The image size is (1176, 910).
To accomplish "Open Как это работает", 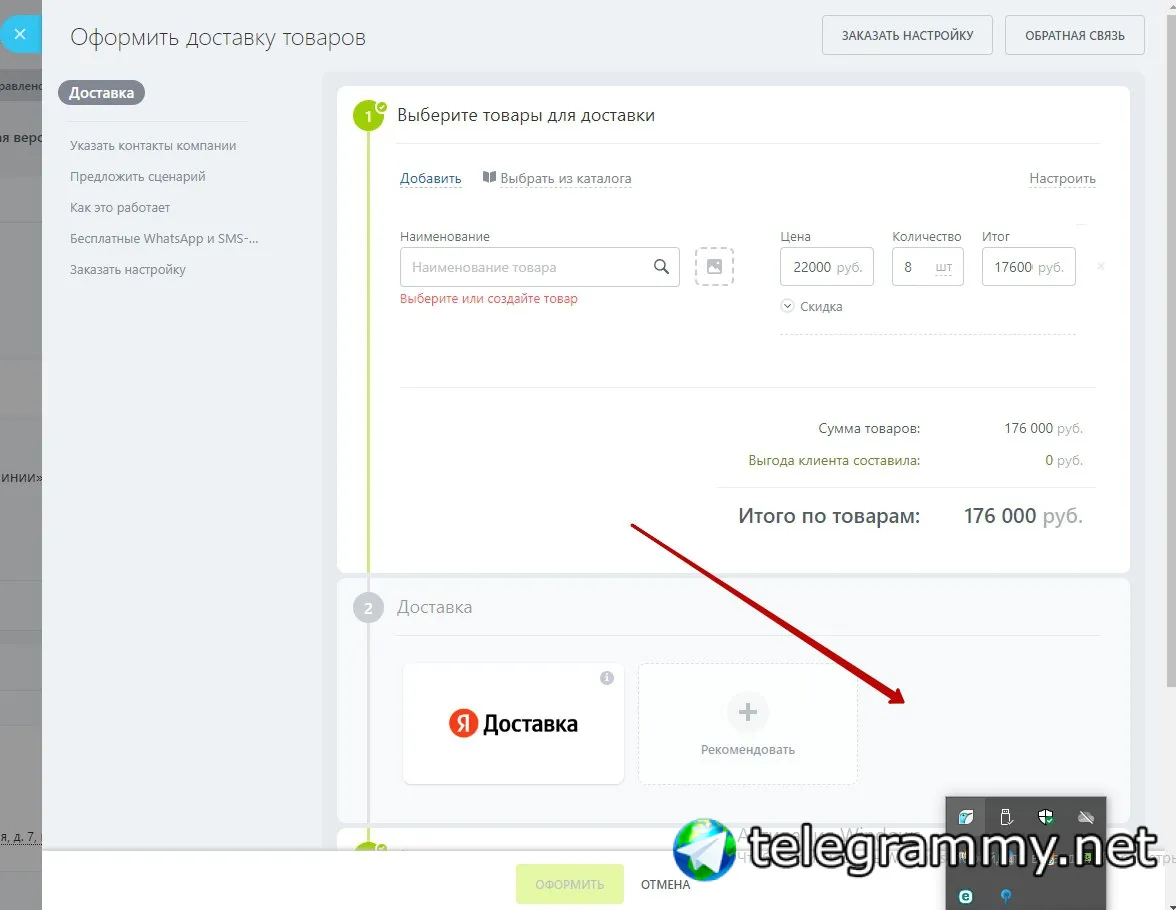I will tap(120, 207).
